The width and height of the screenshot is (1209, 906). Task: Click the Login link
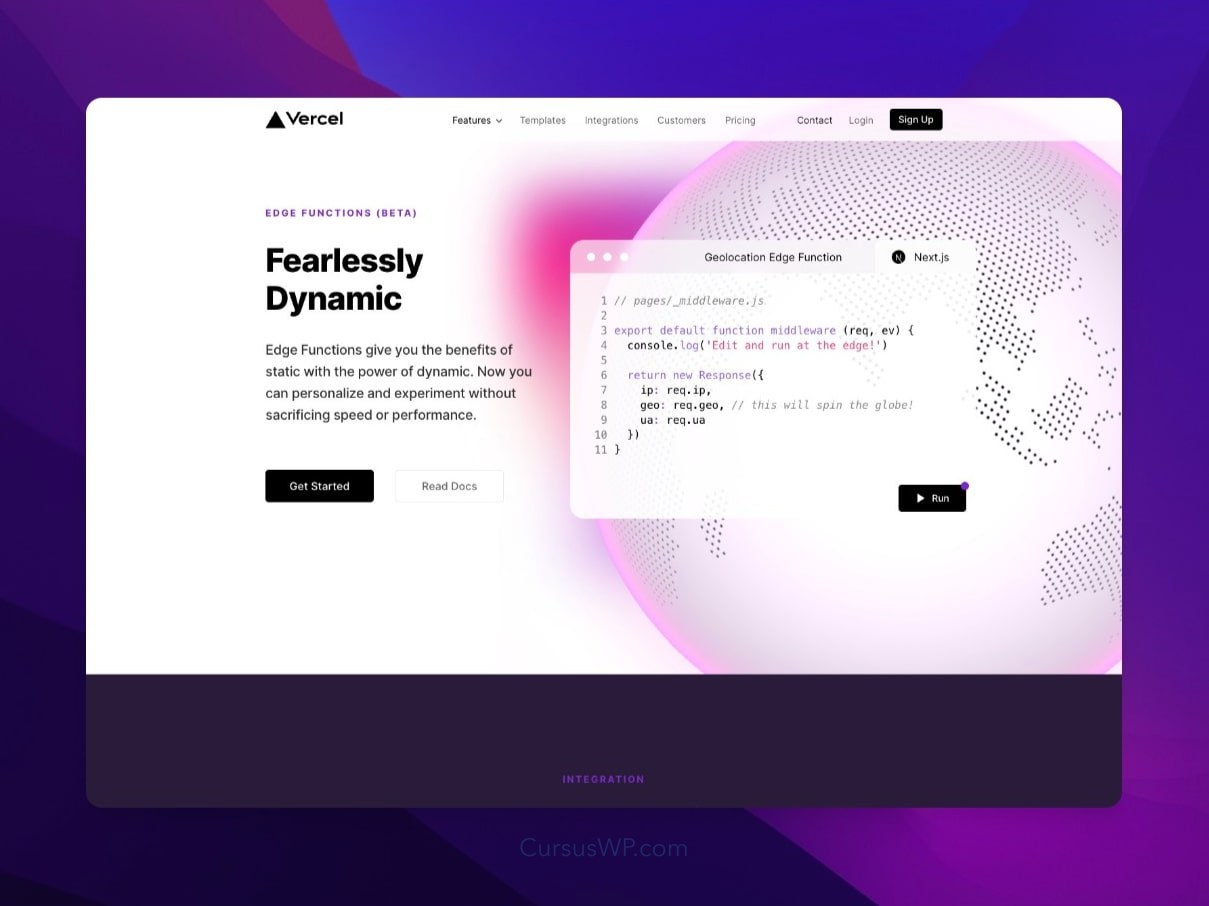861,120
